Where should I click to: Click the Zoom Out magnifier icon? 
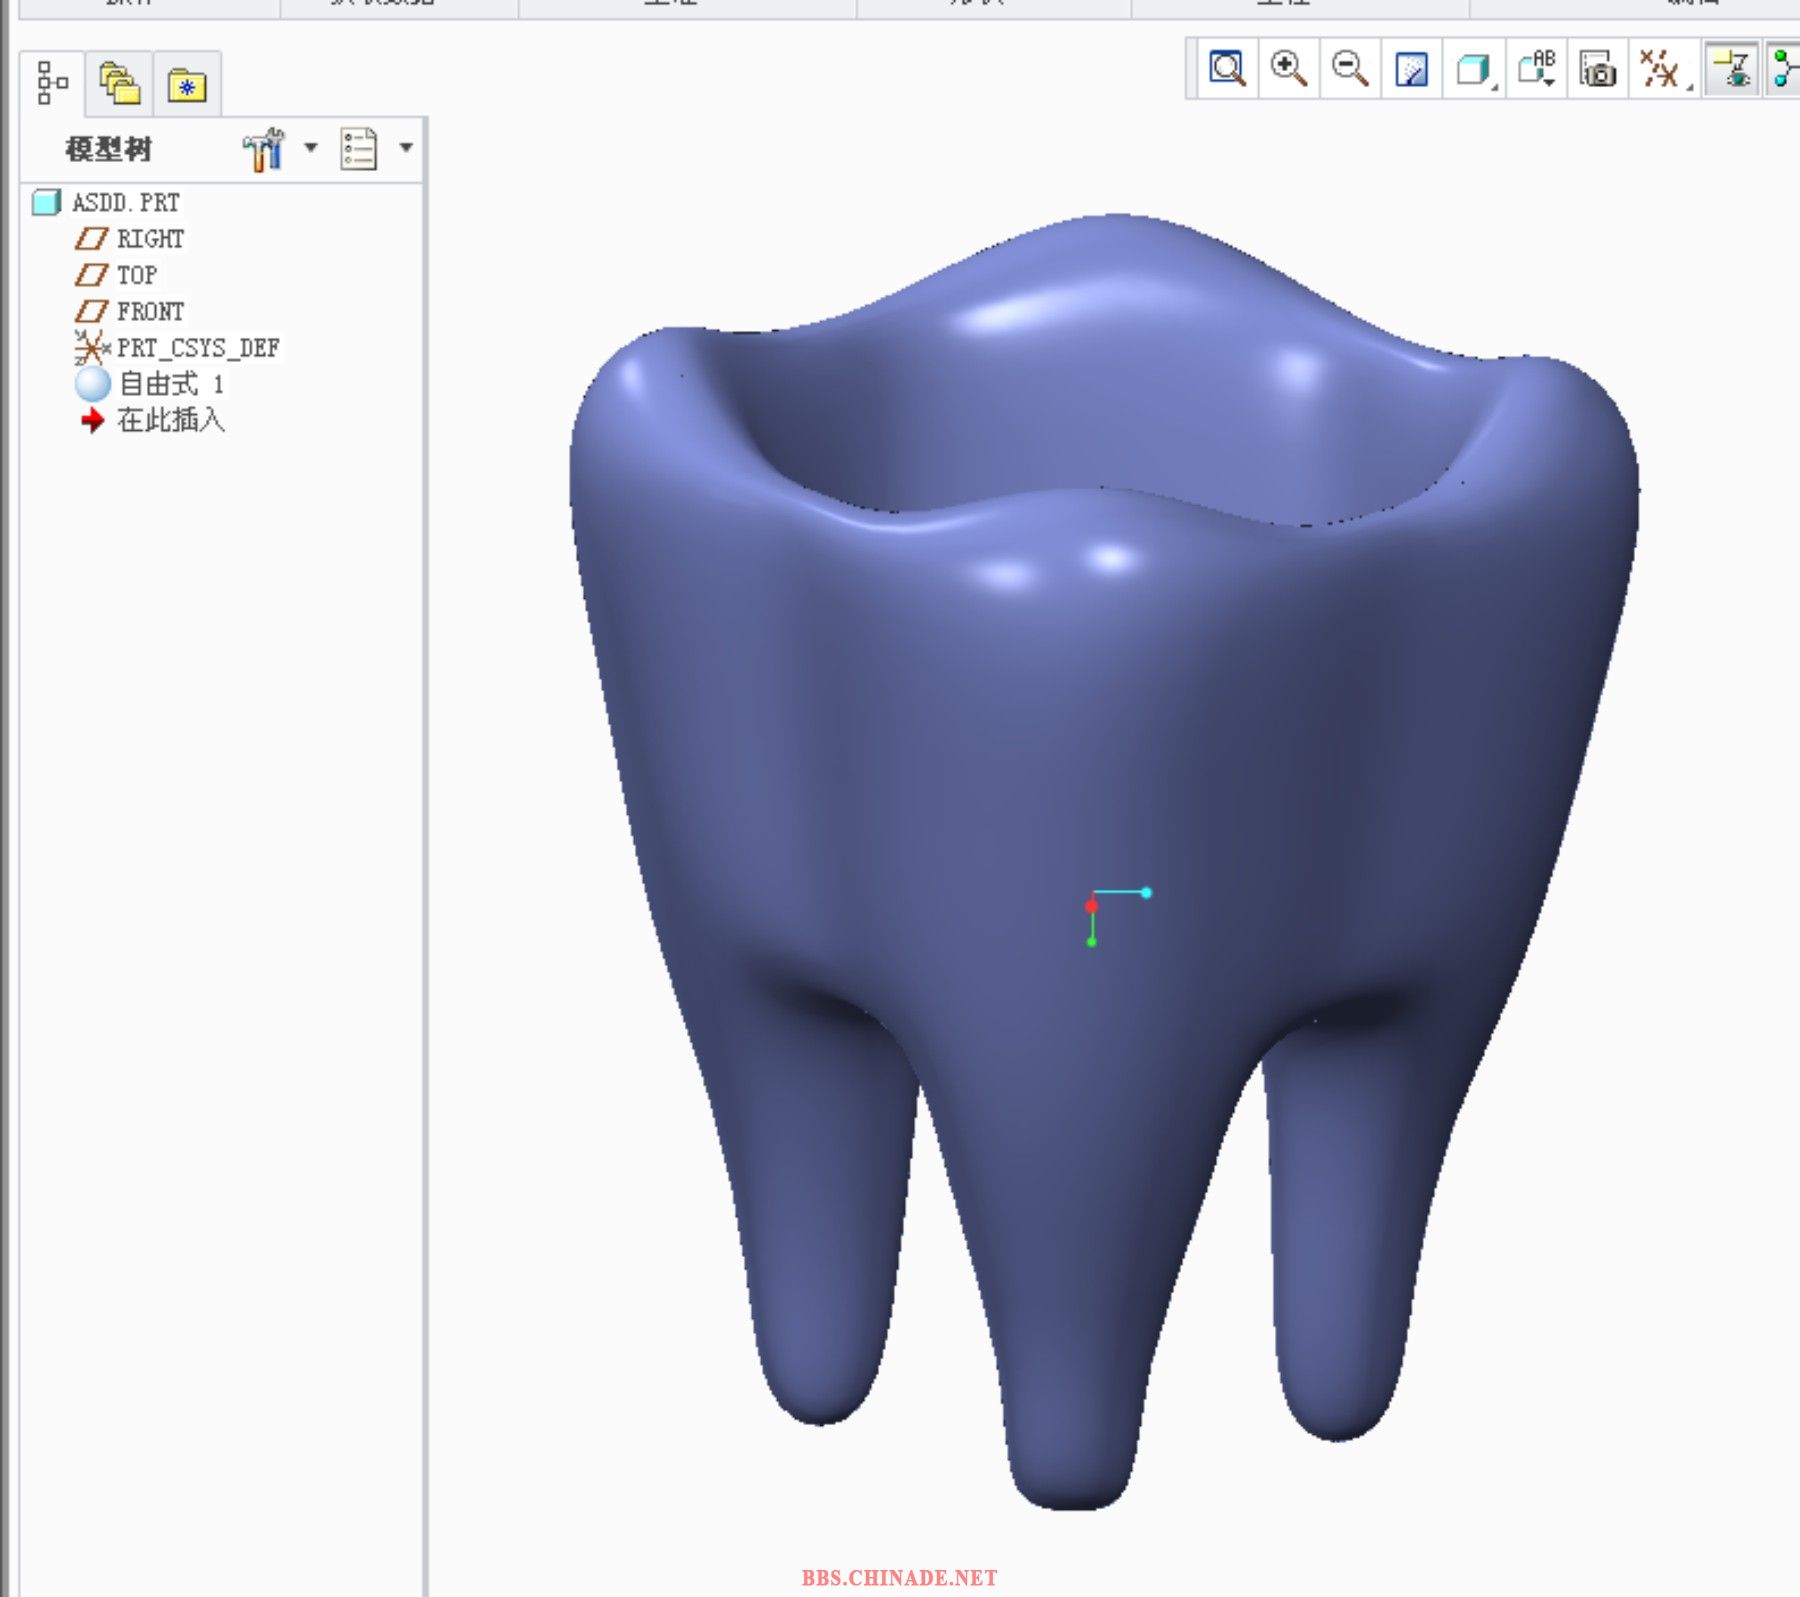[x=1350, y=68]
